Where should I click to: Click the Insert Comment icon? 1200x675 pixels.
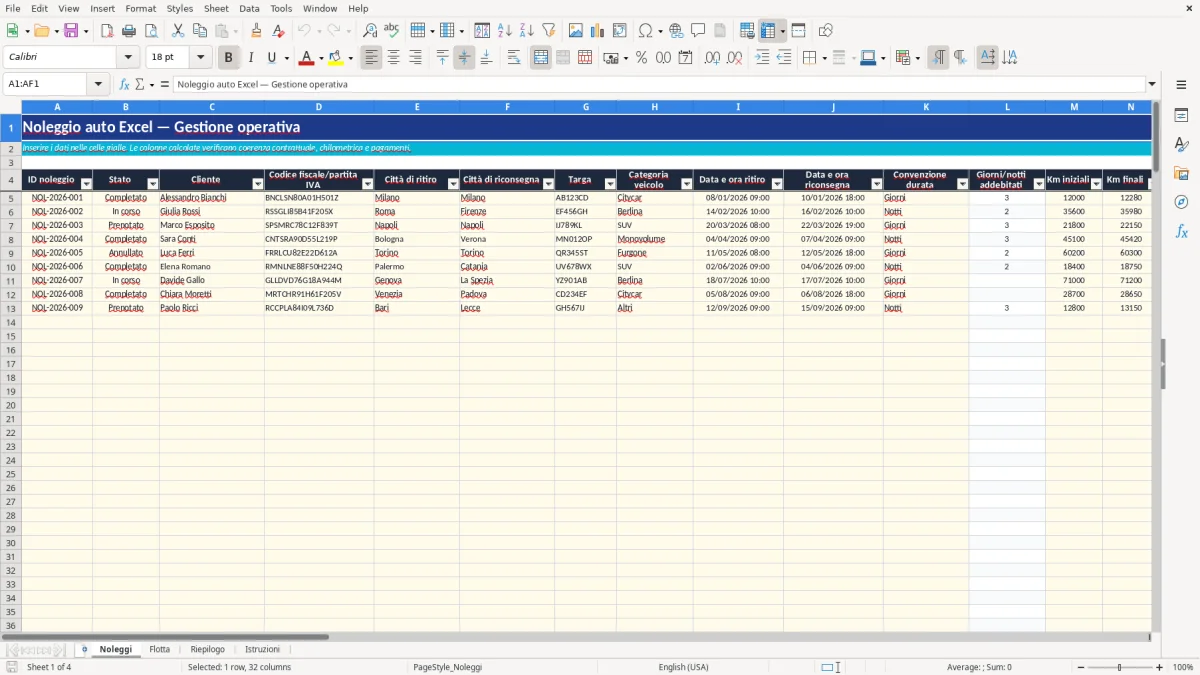tap(698, 30)
